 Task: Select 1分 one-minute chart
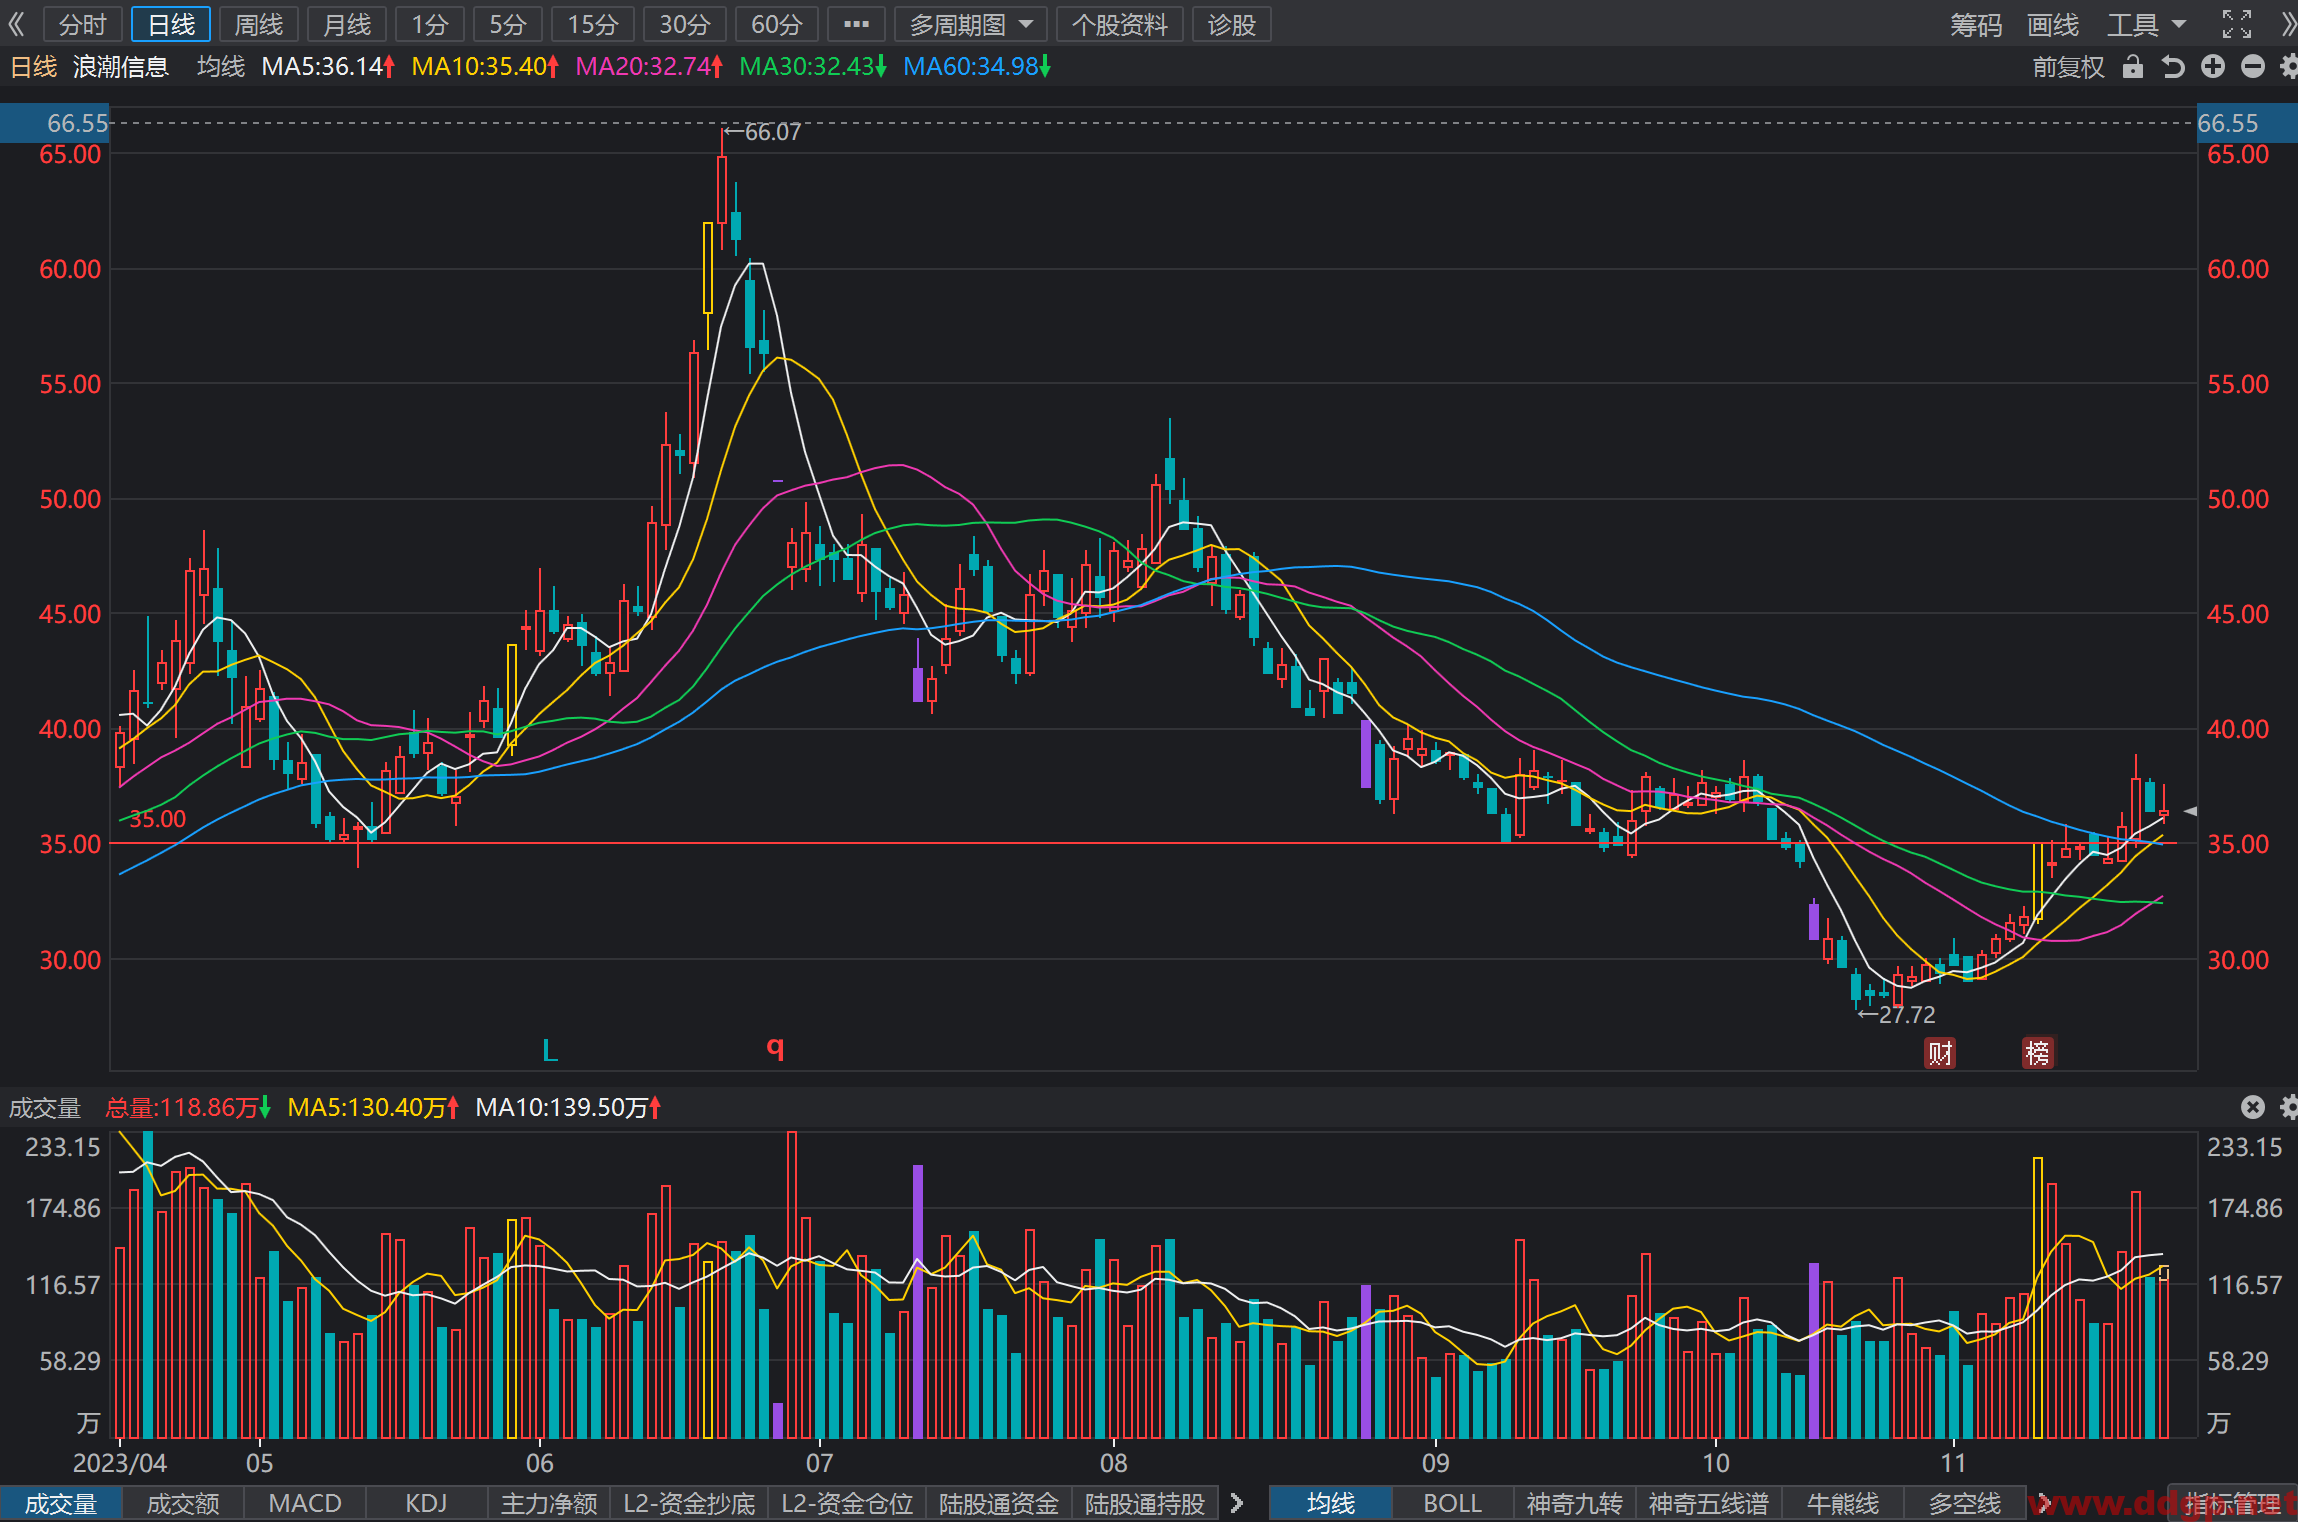click(x=430, y=24)
